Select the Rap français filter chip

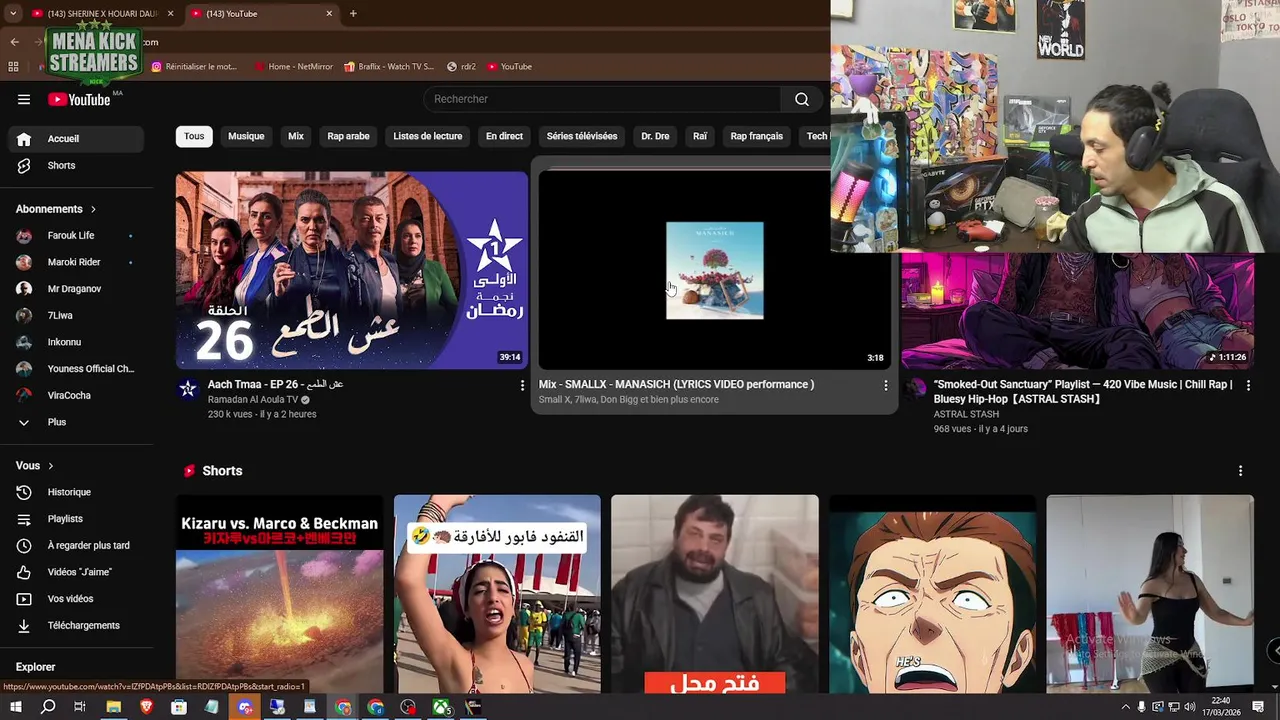pyautogui.click(x=757, y=136)
